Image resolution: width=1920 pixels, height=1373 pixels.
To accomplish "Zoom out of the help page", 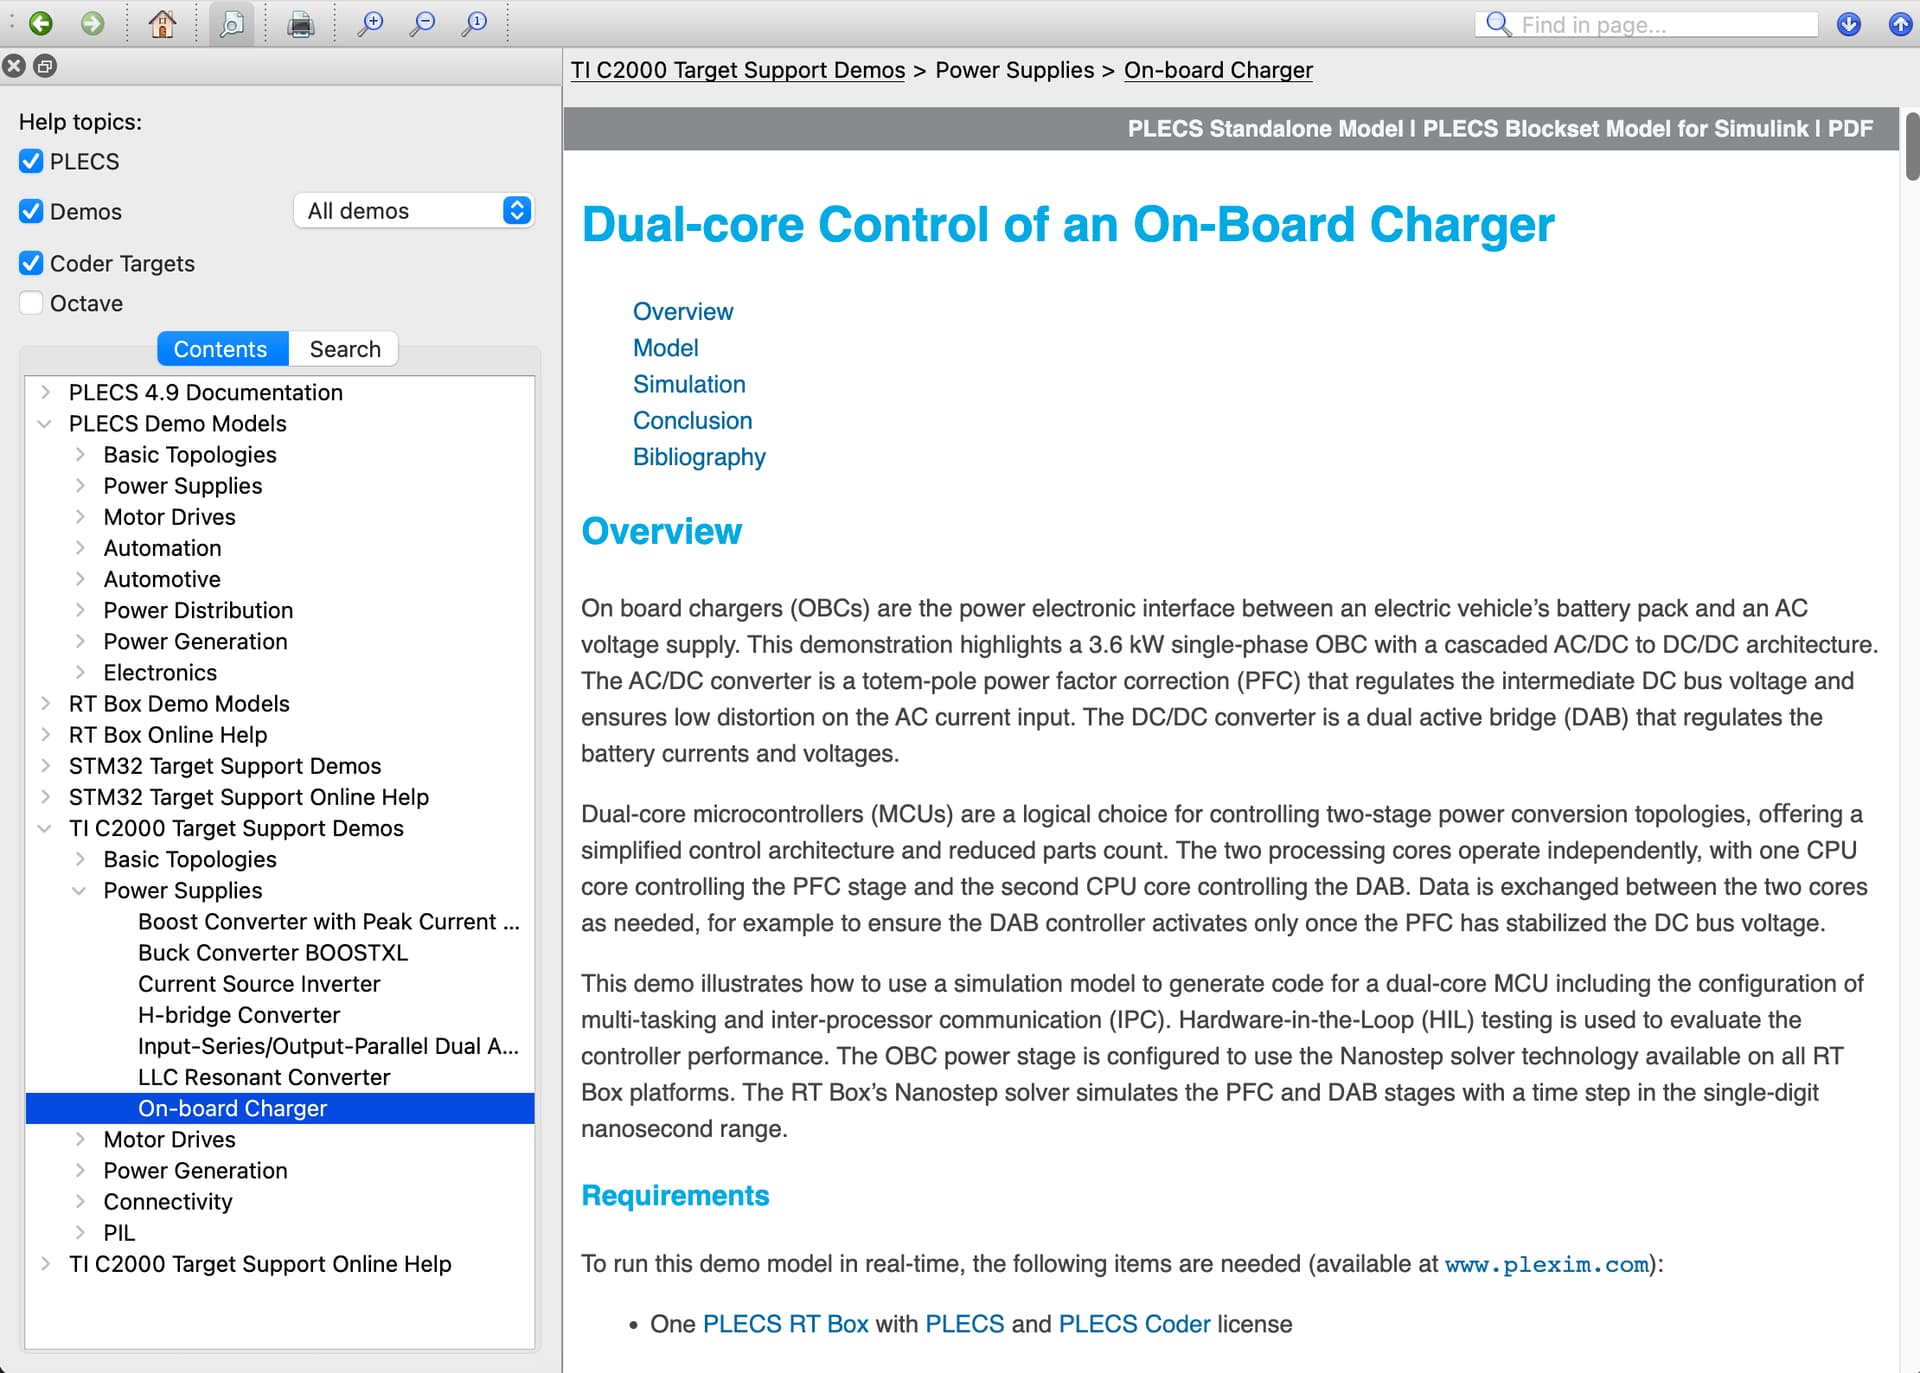I will coord(423,23).
